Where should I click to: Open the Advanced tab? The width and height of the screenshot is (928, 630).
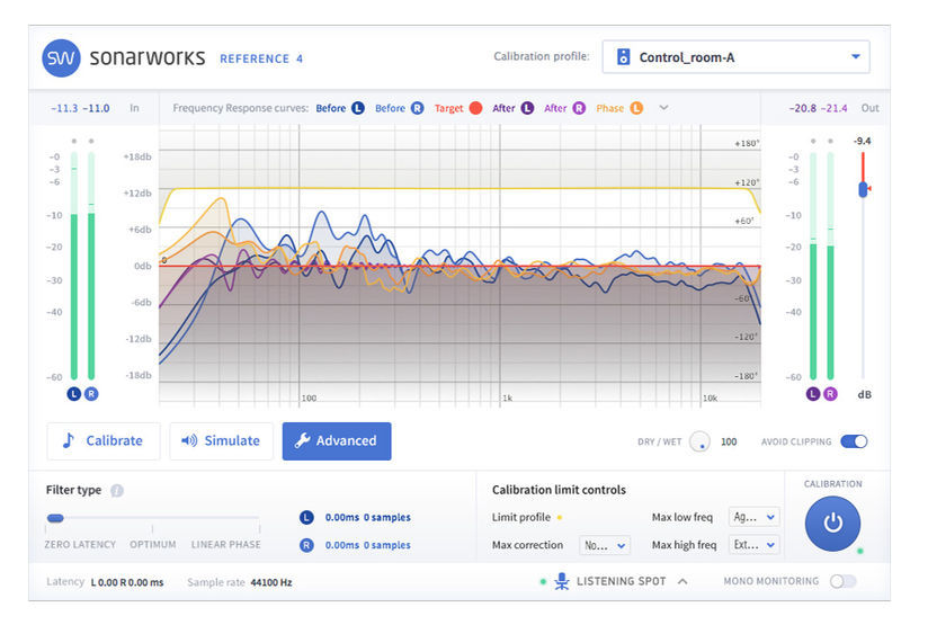coord(337,441)
